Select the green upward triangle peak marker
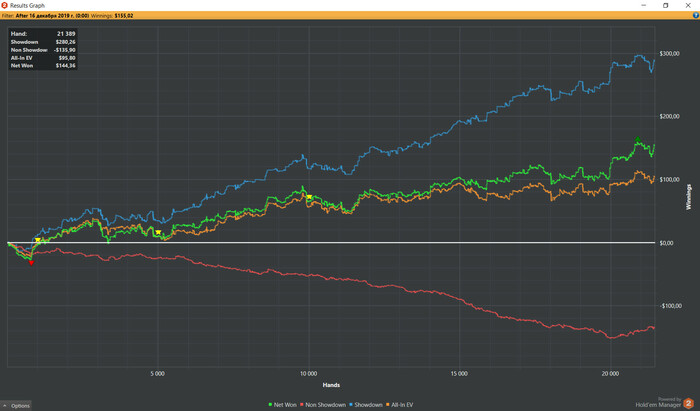 click(x=638, y=140)
